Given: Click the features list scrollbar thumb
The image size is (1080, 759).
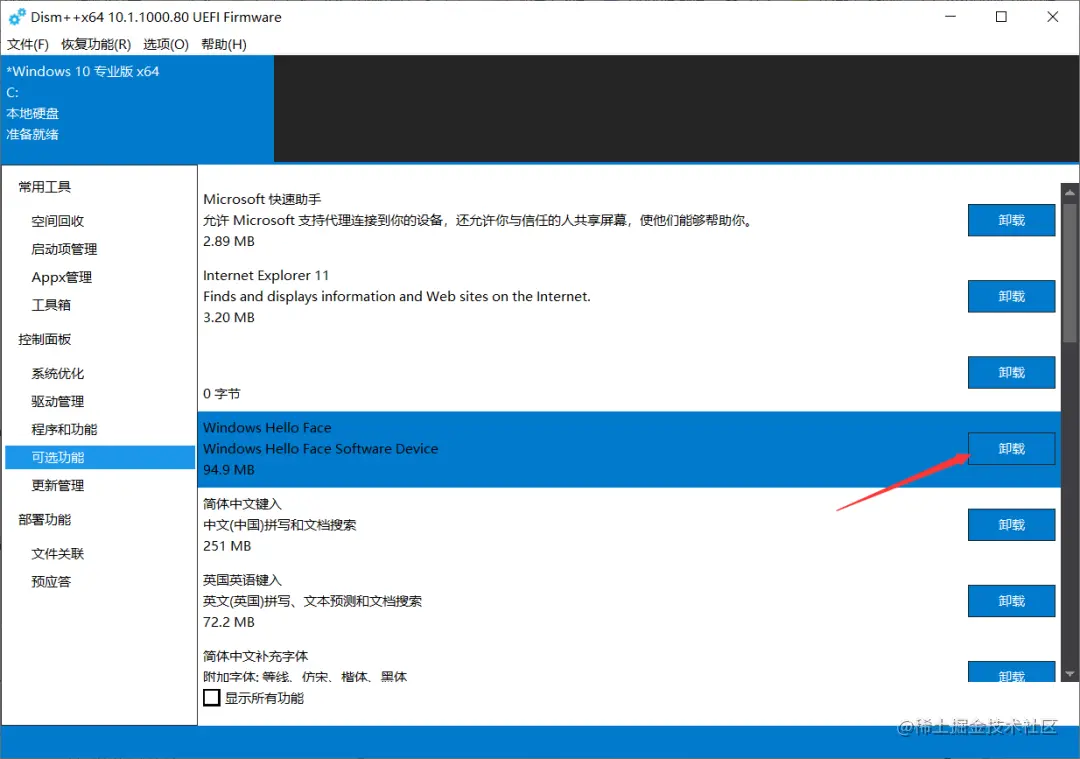Looking at the screenshot, I should click(x=1070, y=272).
